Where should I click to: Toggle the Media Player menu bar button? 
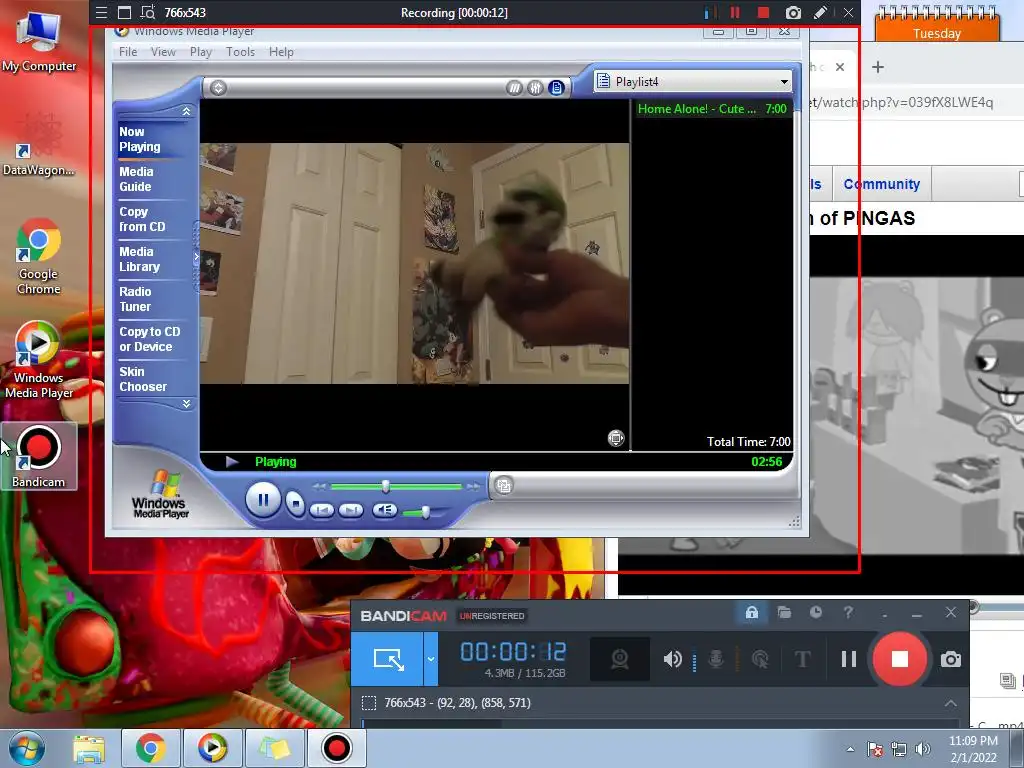(219, 88)
